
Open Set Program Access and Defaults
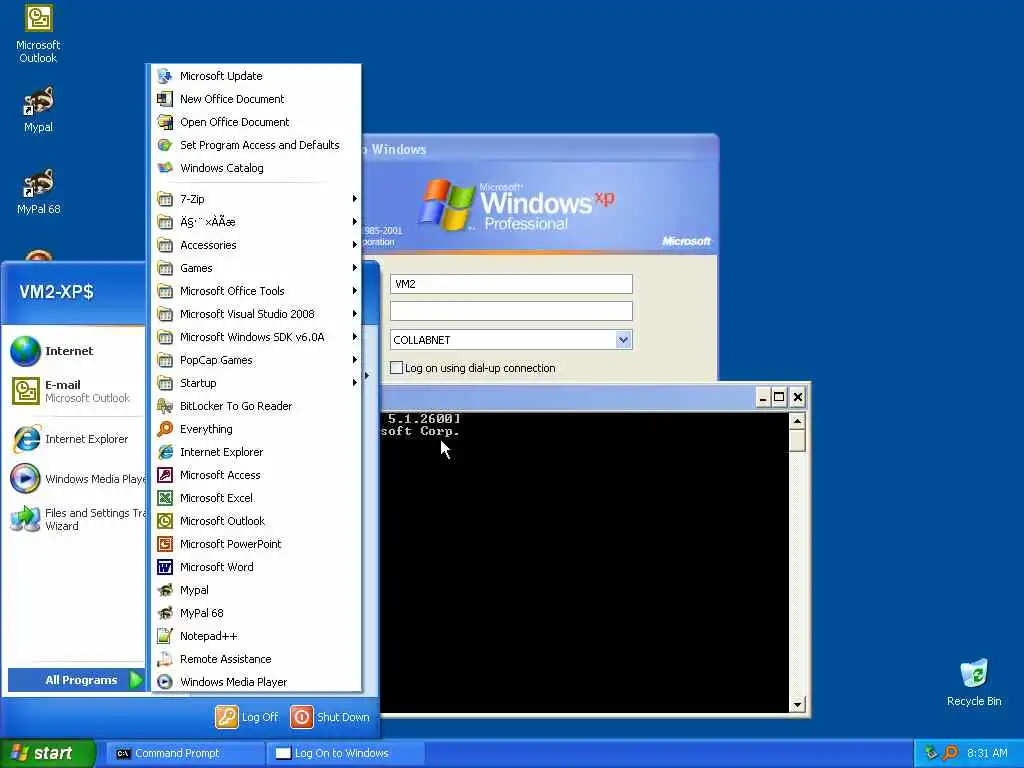coord(255,145)
